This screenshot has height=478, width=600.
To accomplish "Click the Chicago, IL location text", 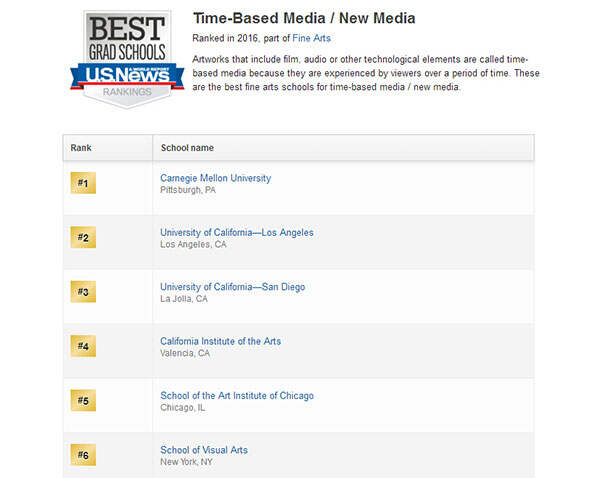I will [x=183, y=407].
